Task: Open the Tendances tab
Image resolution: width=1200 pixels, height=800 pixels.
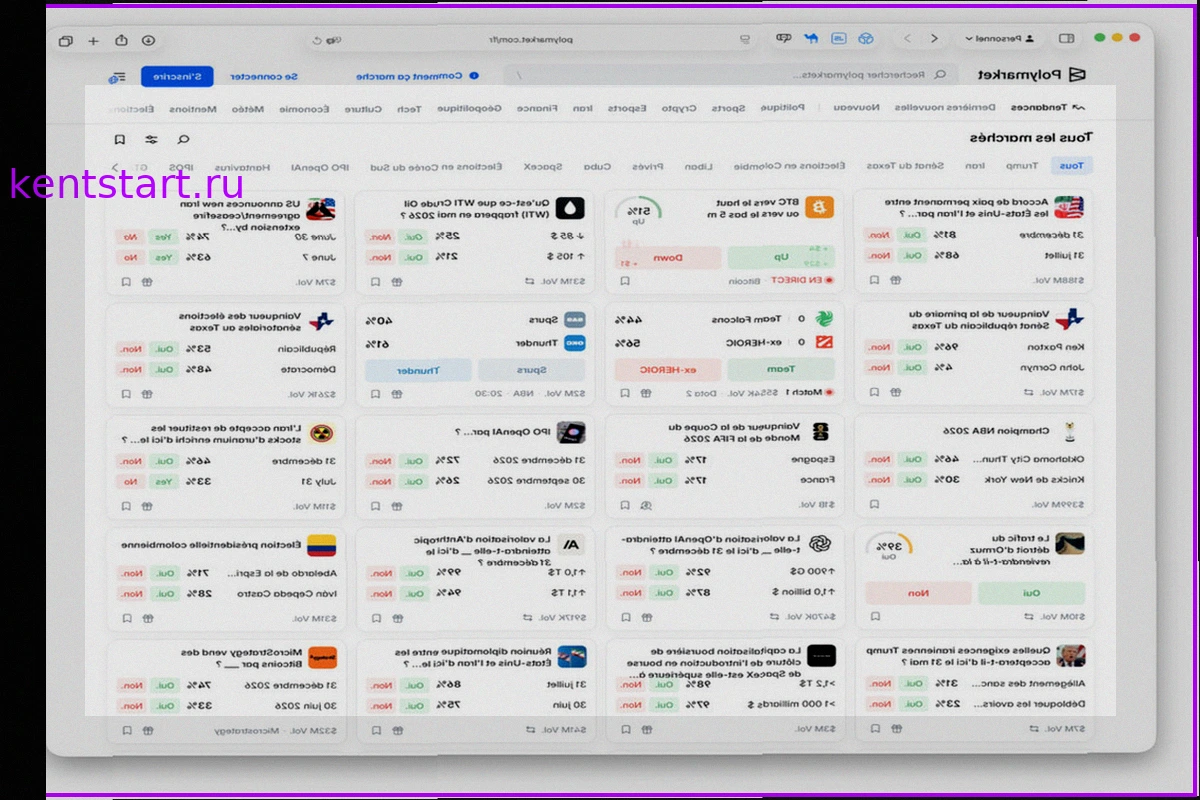Action: (1048, 108)
